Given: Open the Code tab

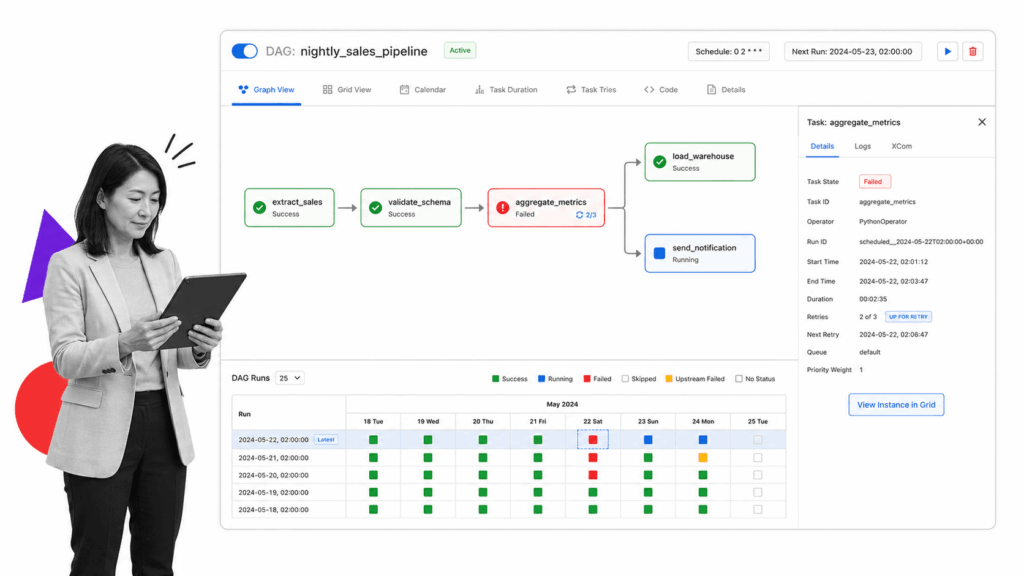Looking at the screenshot, I should (x=661, y=89).
